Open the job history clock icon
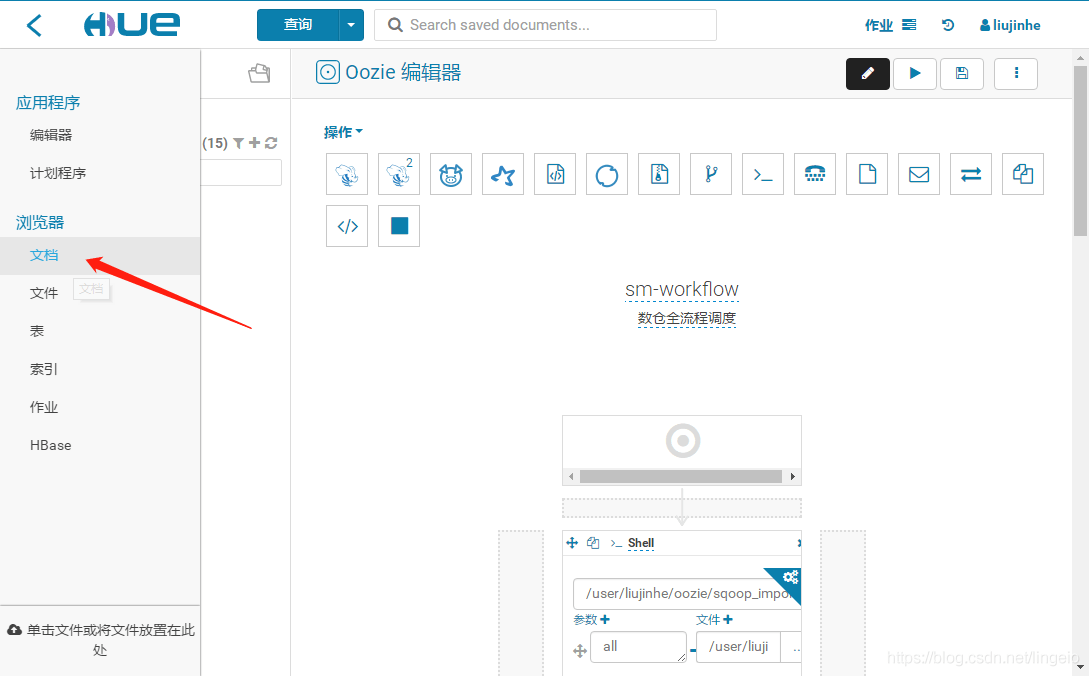This screenshot has width=1089, height=676. pos(948,25)
